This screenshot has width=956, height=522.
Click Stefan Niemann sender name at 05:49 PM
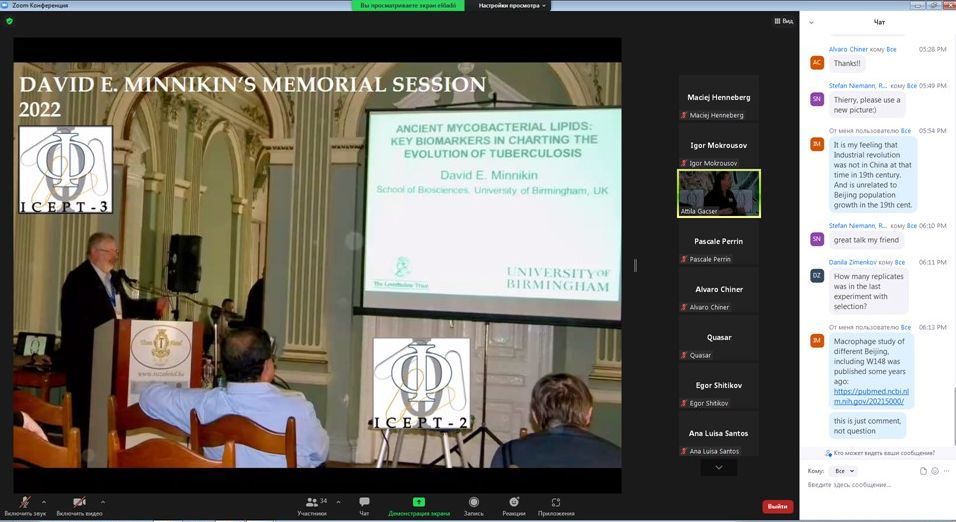coord(858,86)
